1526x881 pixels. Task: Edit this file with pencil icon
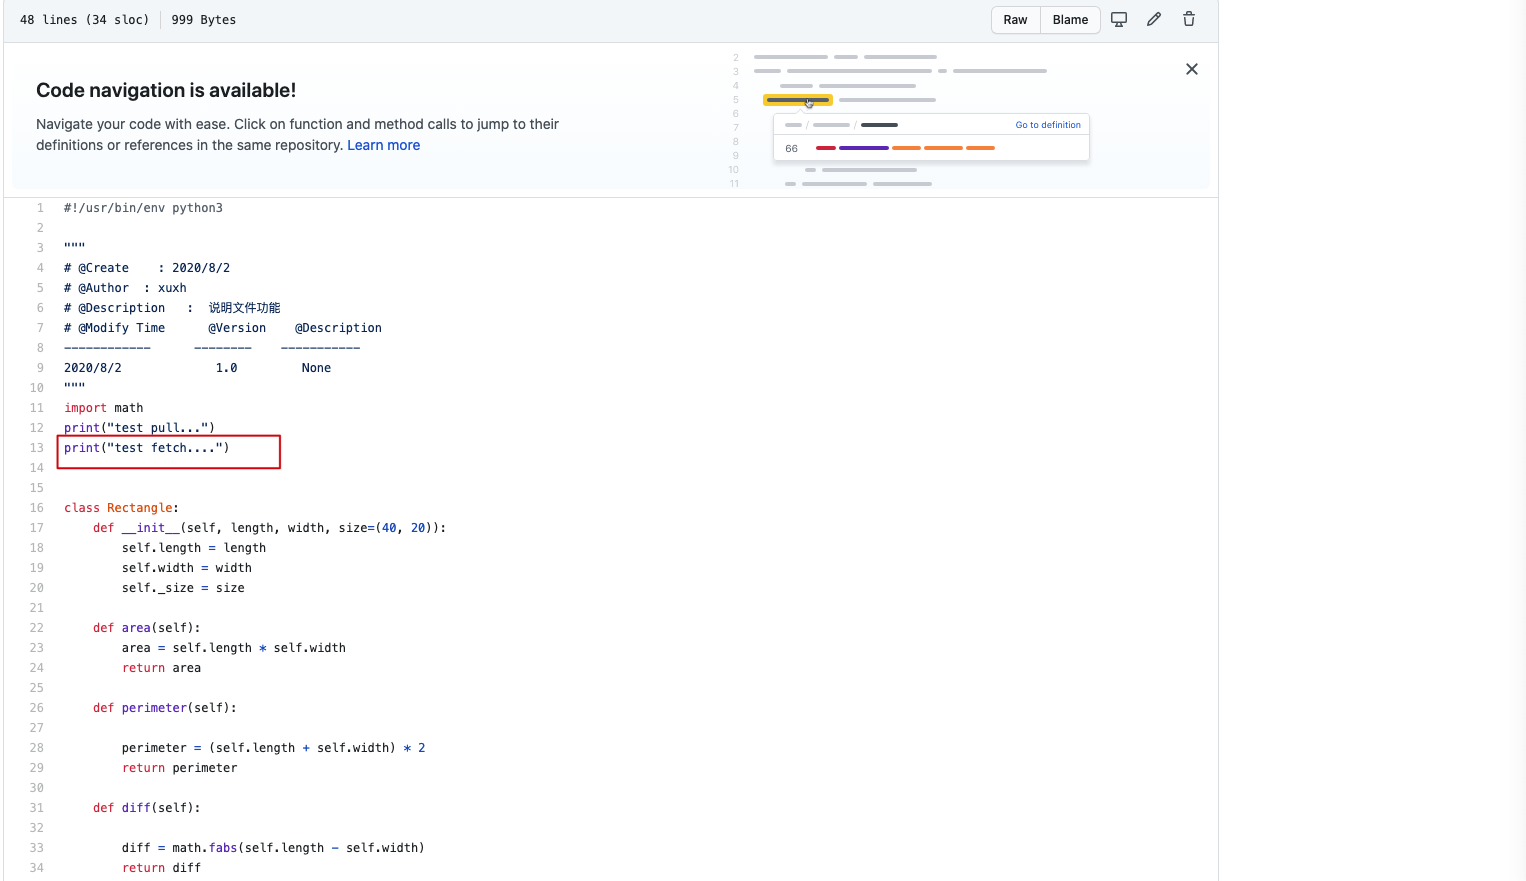point(1154,19)
